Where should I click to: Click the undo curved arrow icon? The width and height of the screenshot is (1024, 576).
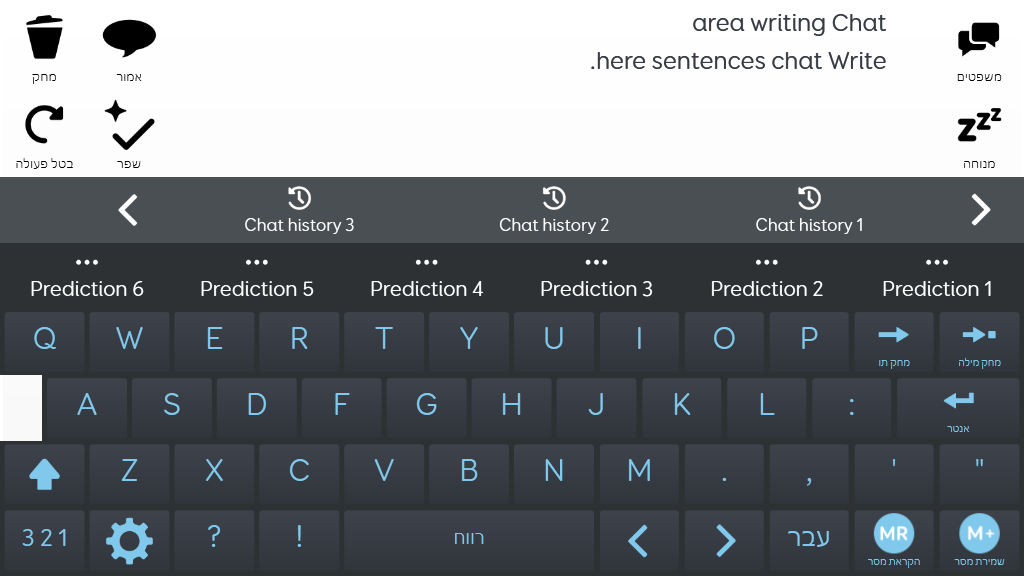(44, 124)
